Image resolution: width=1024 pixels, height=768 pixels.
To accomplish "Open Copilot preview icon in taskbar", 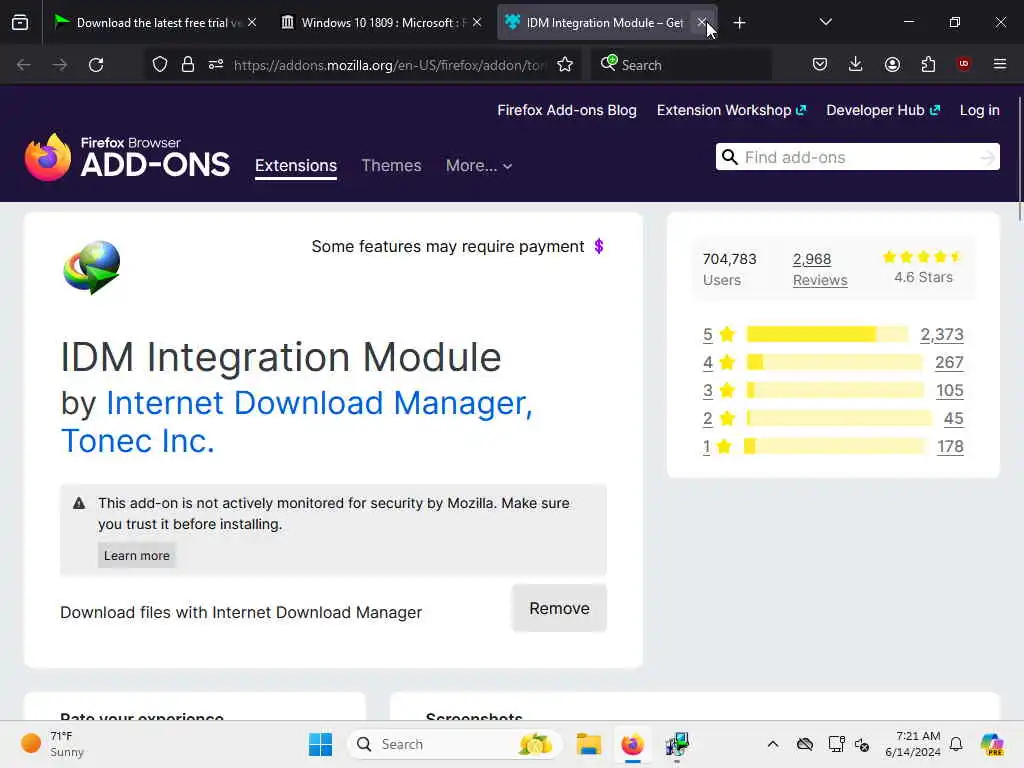I will click(992, 744).
